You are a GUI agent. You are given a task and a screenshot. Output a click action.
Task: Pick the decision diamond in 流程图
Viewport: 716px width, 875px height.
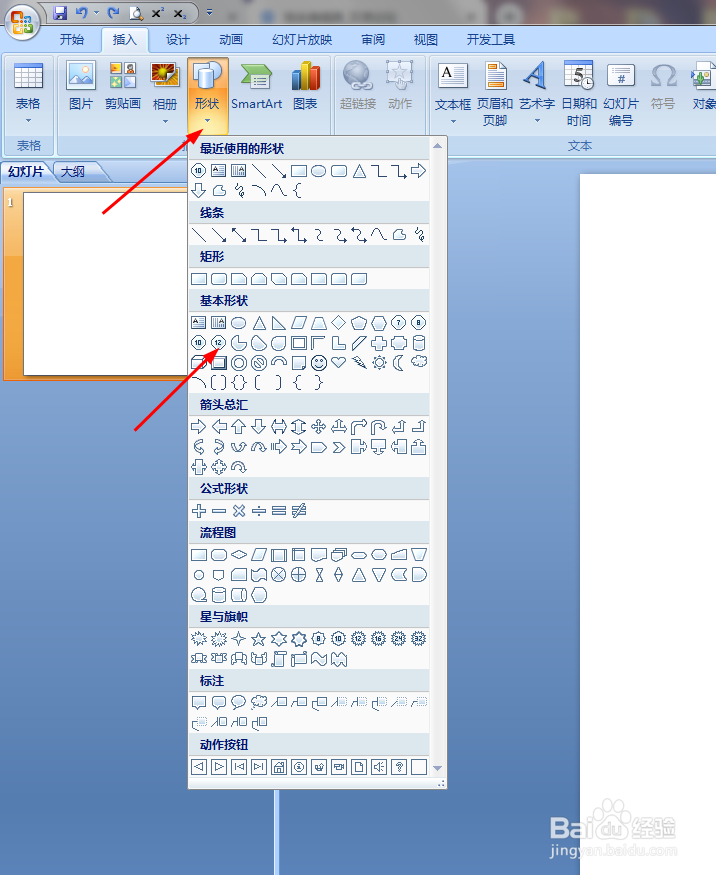pos(239,555)
